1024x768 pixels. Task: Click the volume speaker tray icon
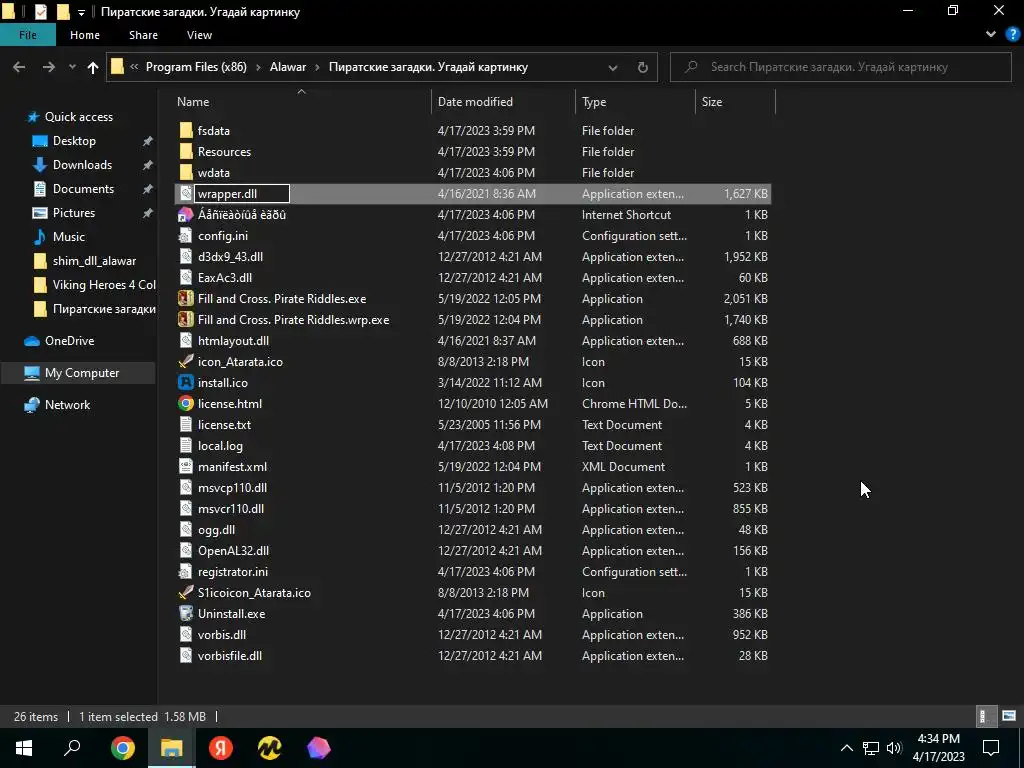click(894, 748)
